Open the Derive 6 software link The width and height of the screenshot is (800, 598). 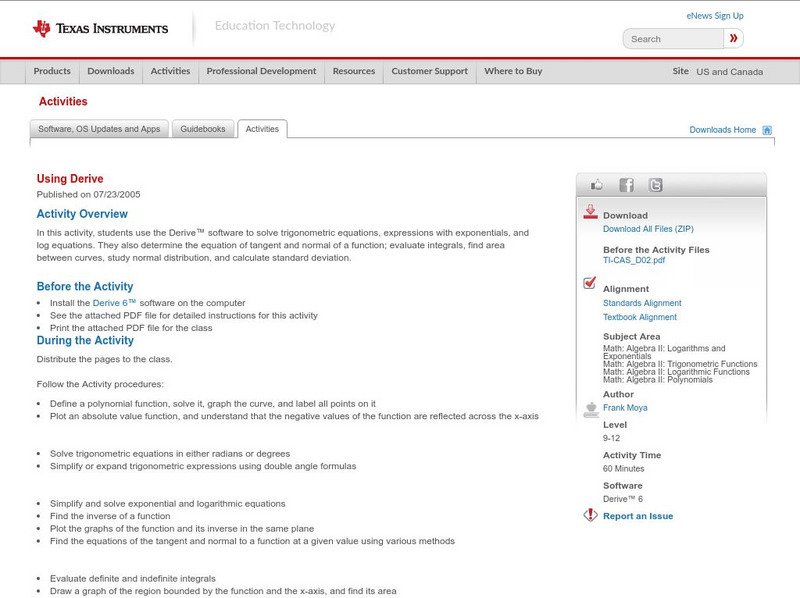tap(114, 303)
